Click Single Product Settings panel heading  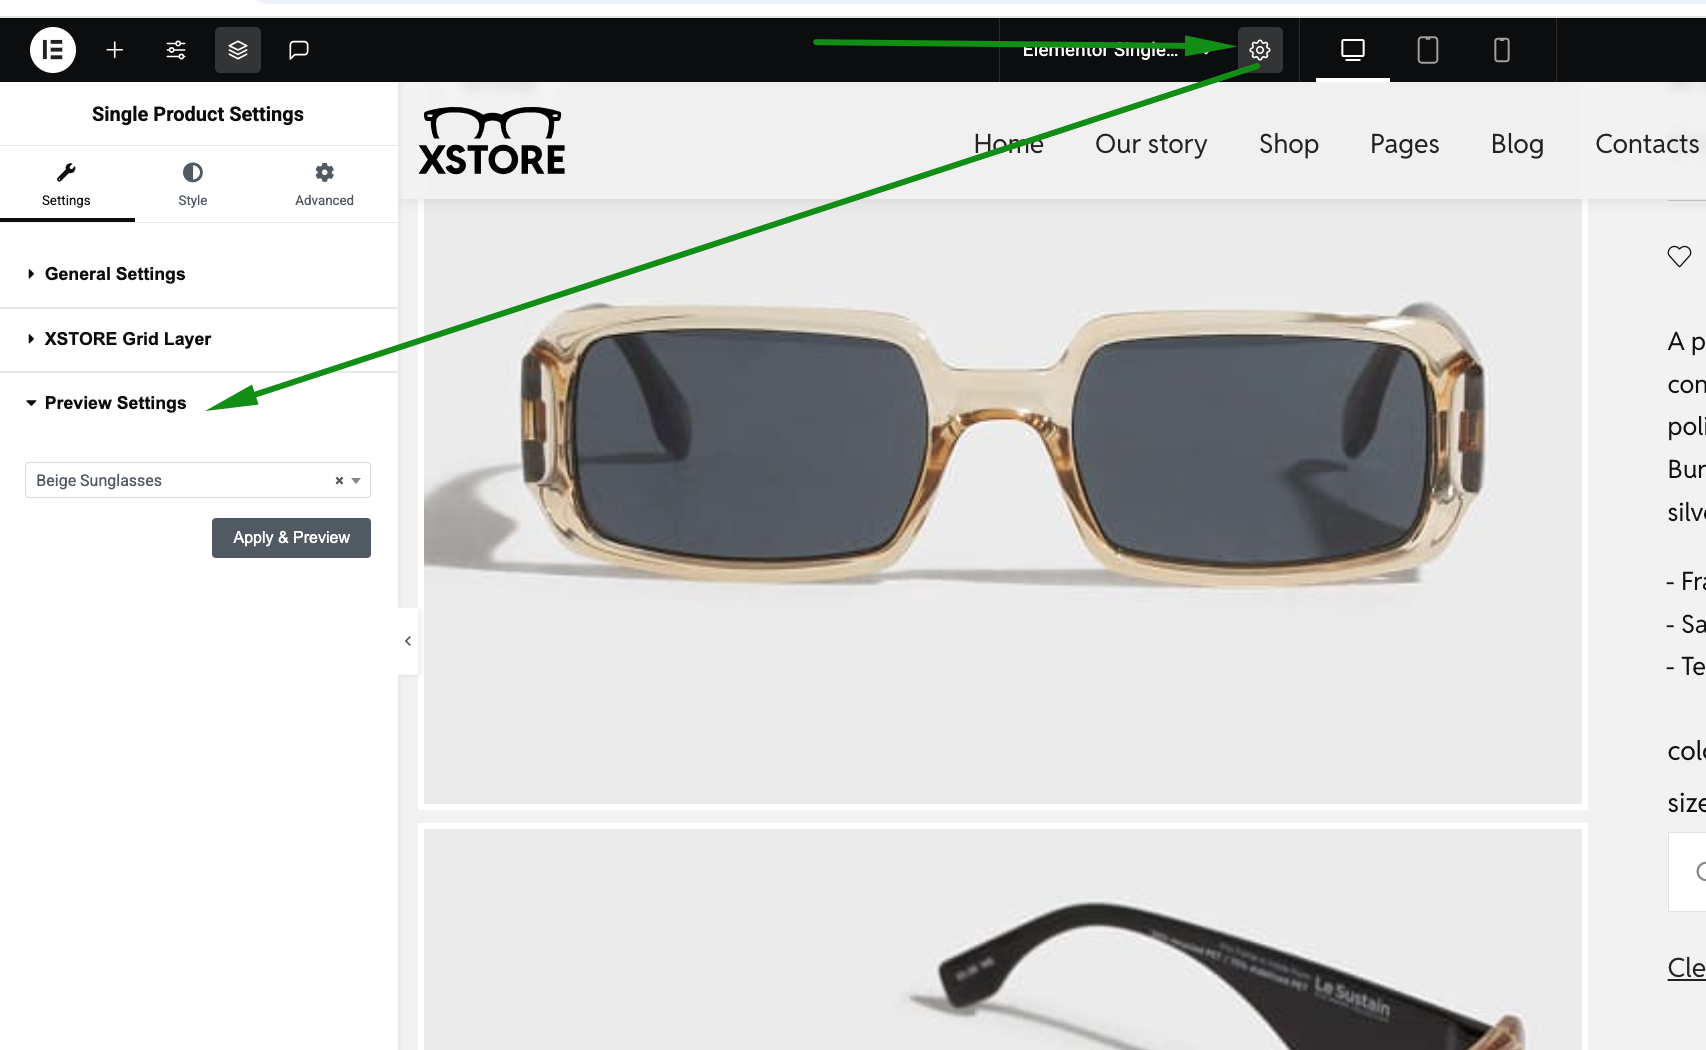click(198, 114)
